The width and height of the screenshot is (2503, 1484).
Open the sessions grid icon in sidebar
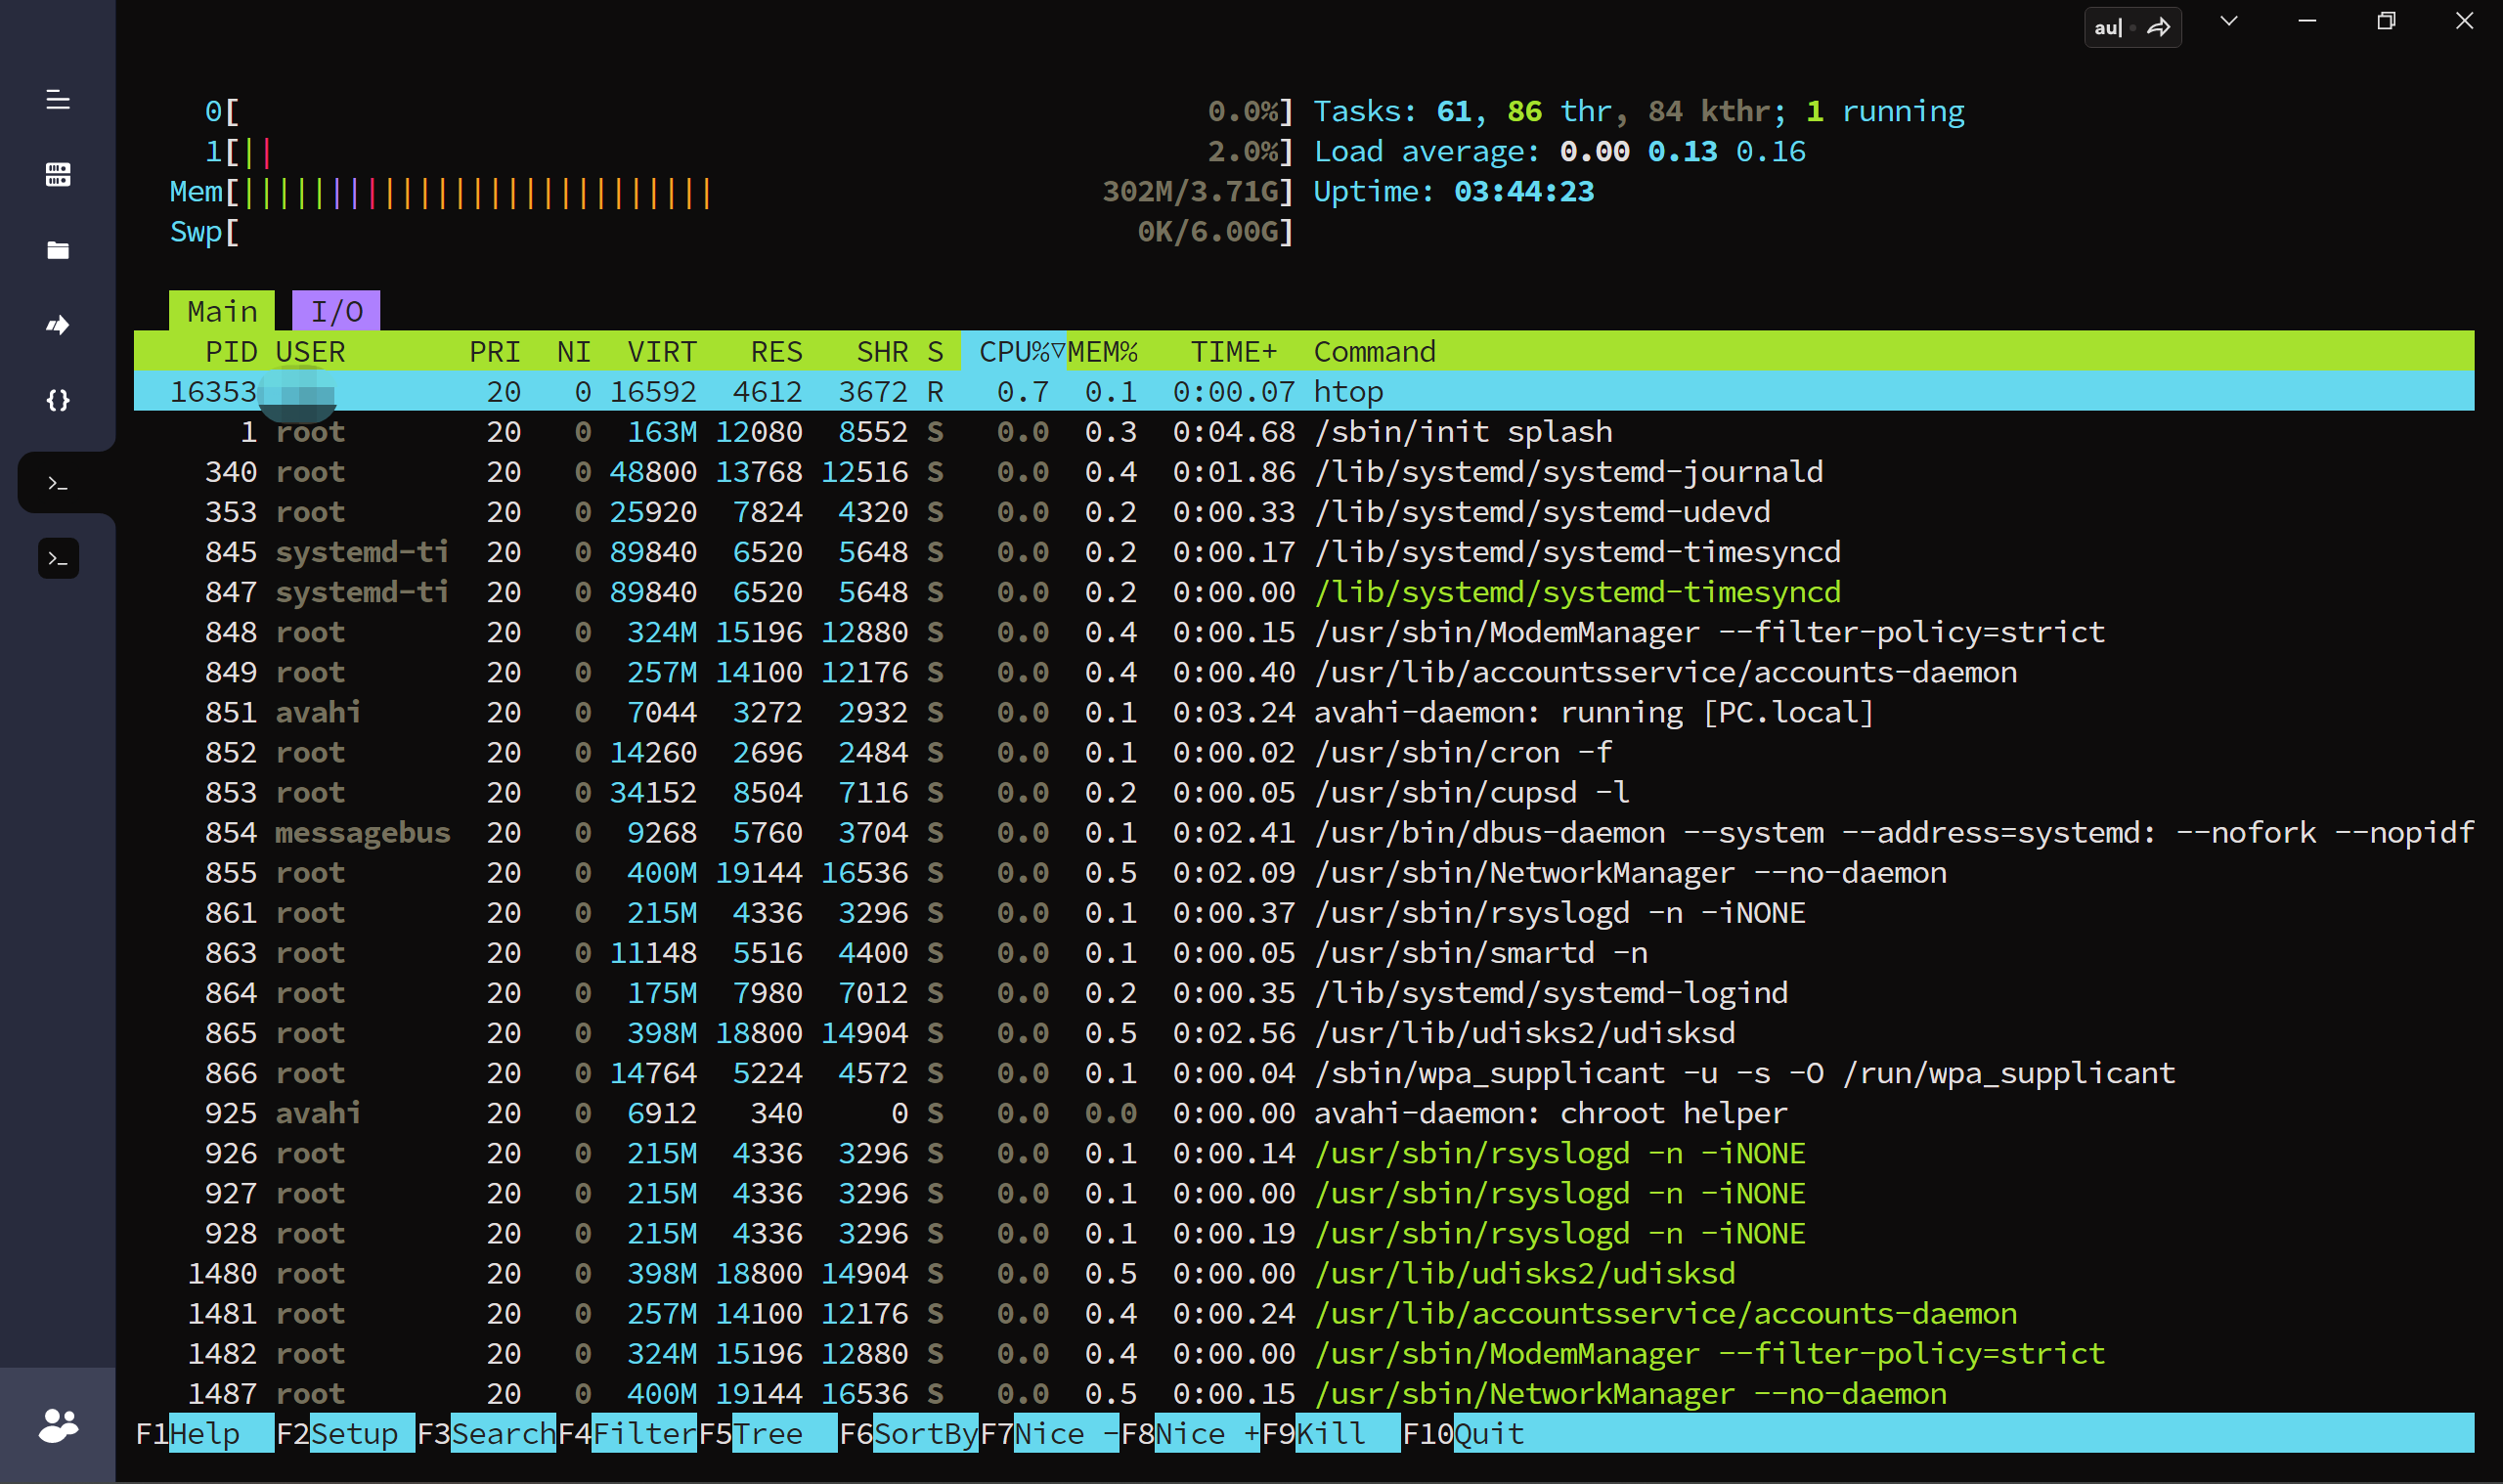coord(58,175)
